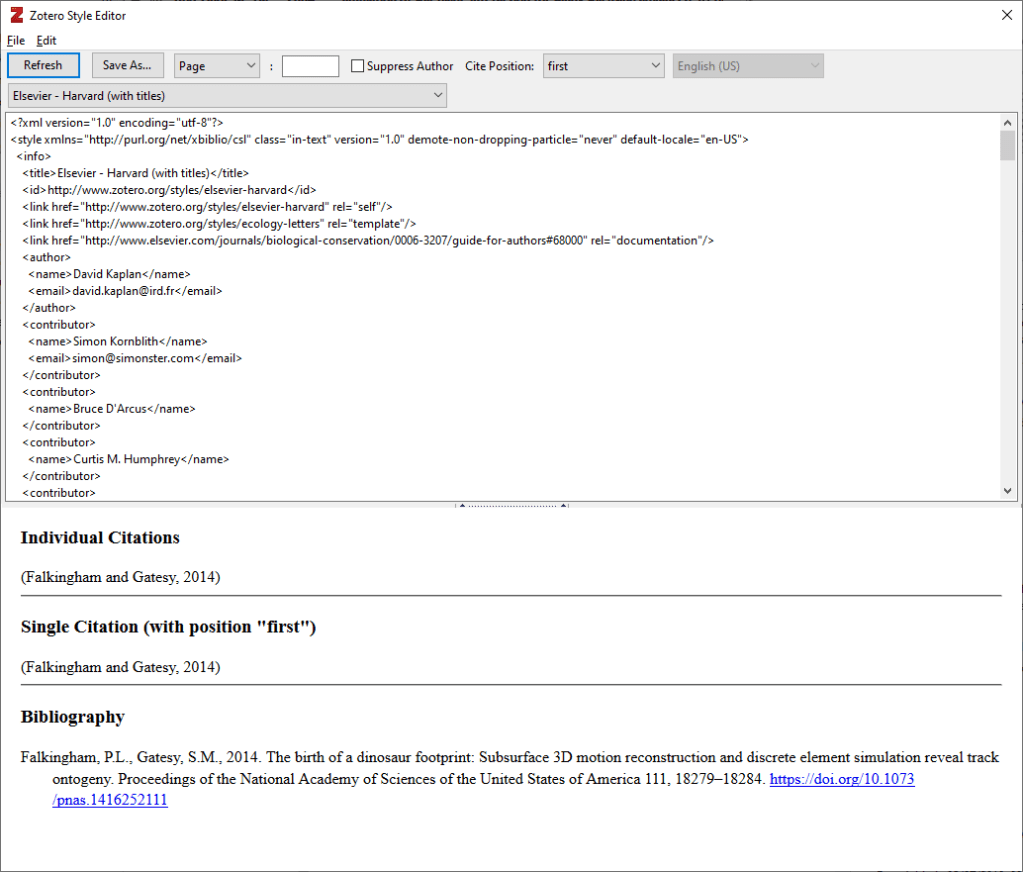Image resolution: width=1023 pixels, height=872 pixels.
Task: Click the XML editor scroll-down arrow
Action: pyautogui.click(x=1008, y=490)
